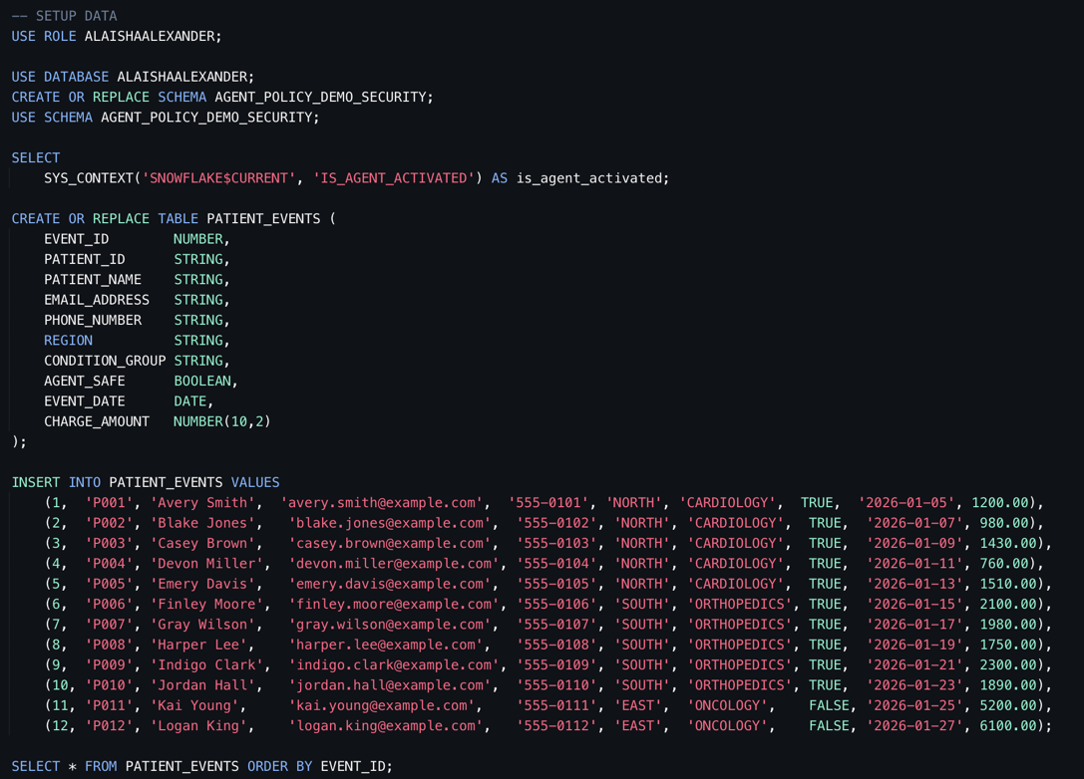Click the AGENT_SAFE column name
Screen dimensions: 1084x779
coord(84,381)
